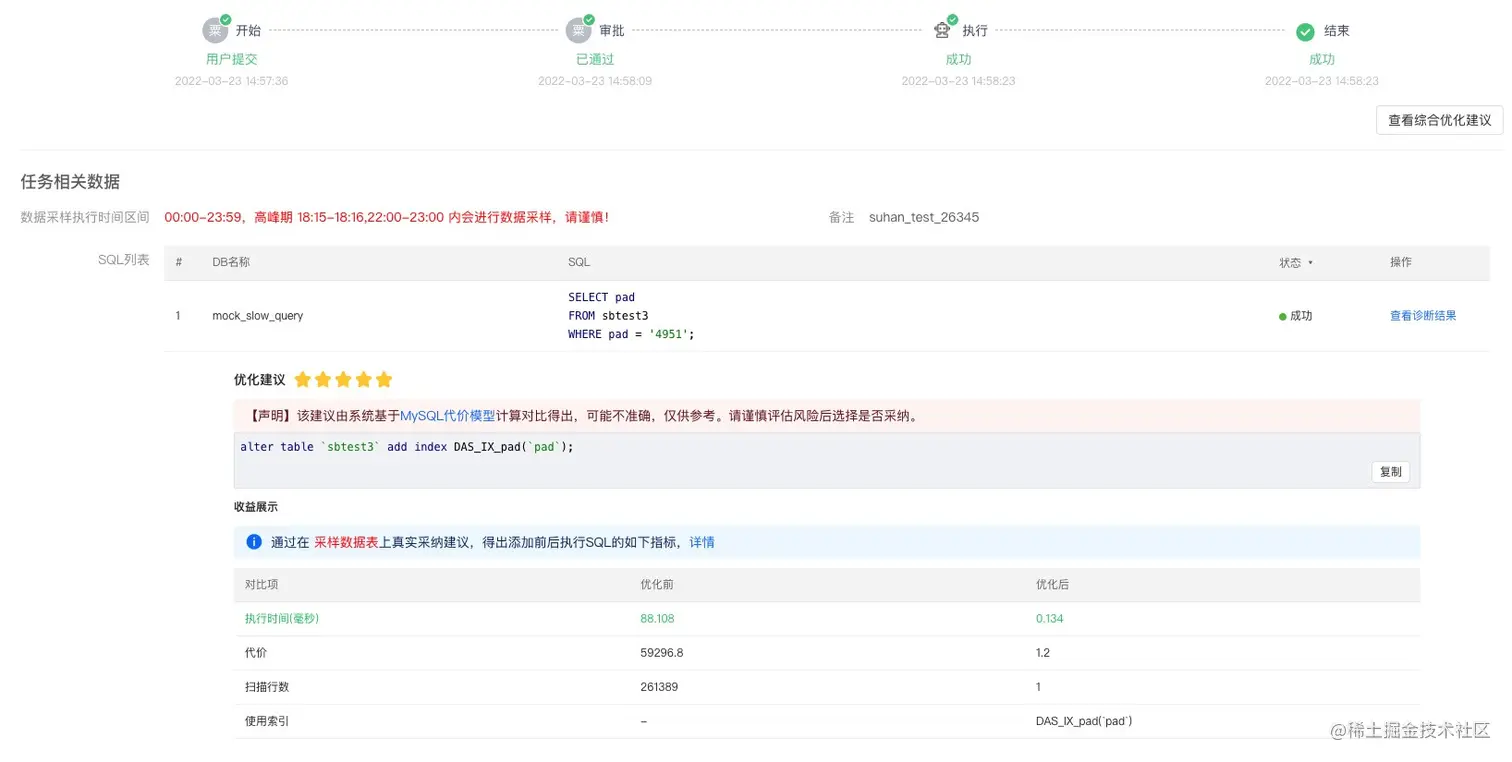Click the 88.108 before-optimization value
This screenshot has width=1512, height=762.
click(658, 619)
